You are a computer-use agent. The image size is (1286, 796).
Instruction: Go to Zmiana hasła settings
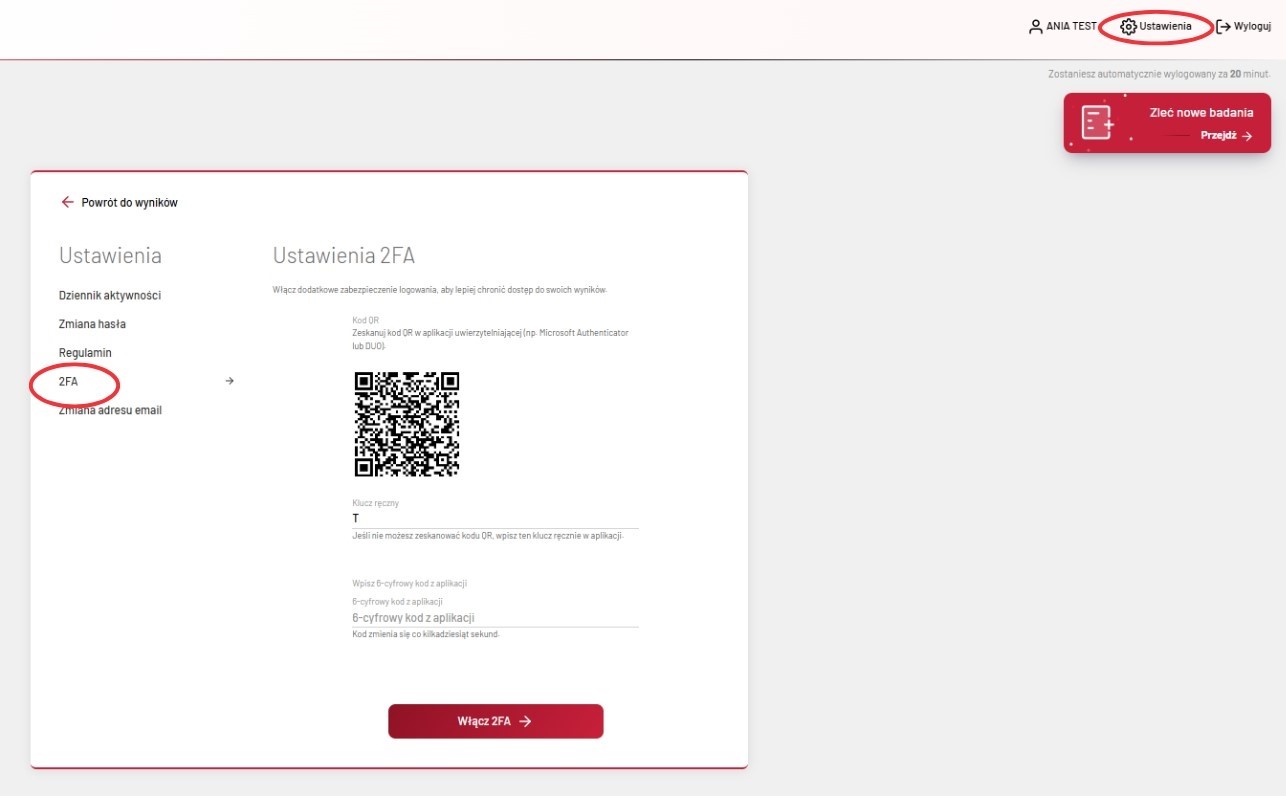[x=92, y=324]
